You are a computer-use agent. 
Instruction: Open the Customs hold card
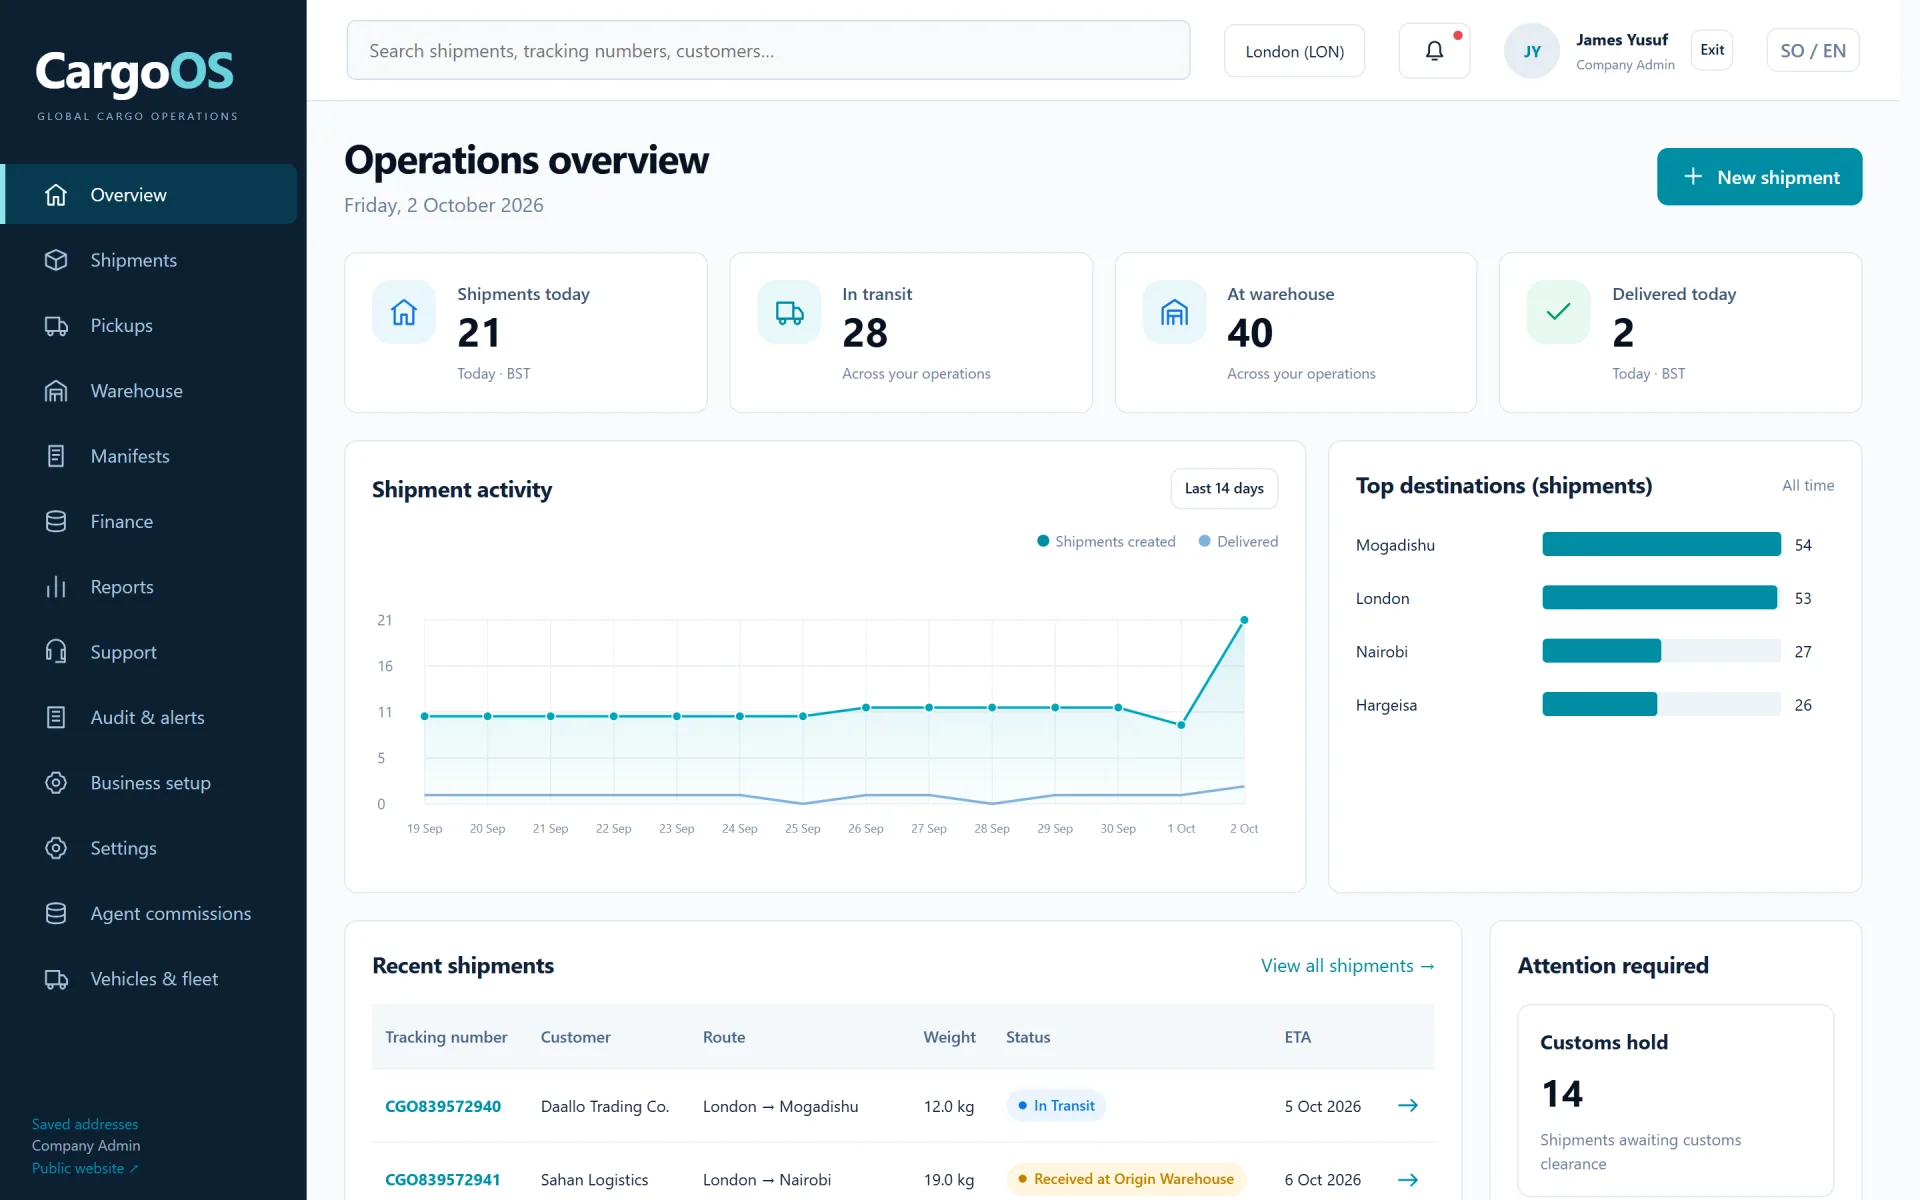(1675, 1100)
